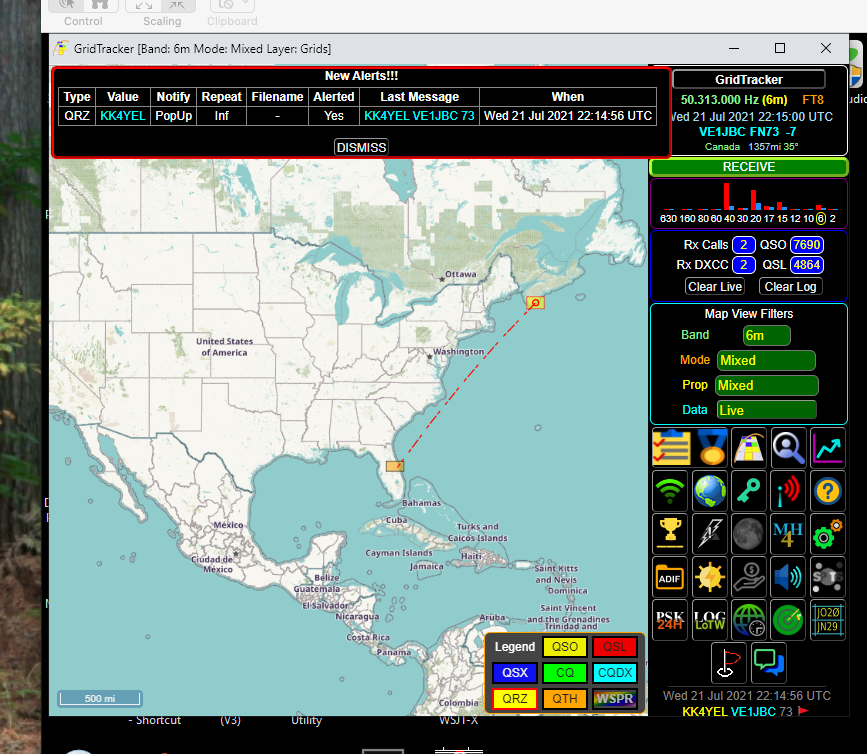Click the donate hand-with-coin icon
867x754 pixels.
click(x=749, y=578)
